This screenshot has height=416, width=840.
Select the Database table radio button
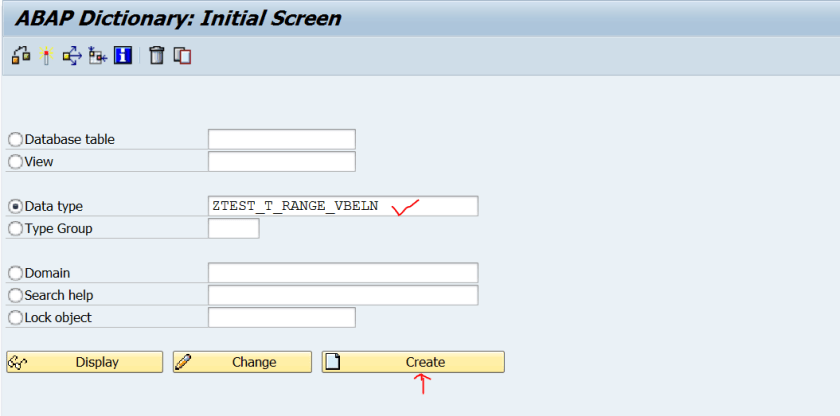click(15, 140)
